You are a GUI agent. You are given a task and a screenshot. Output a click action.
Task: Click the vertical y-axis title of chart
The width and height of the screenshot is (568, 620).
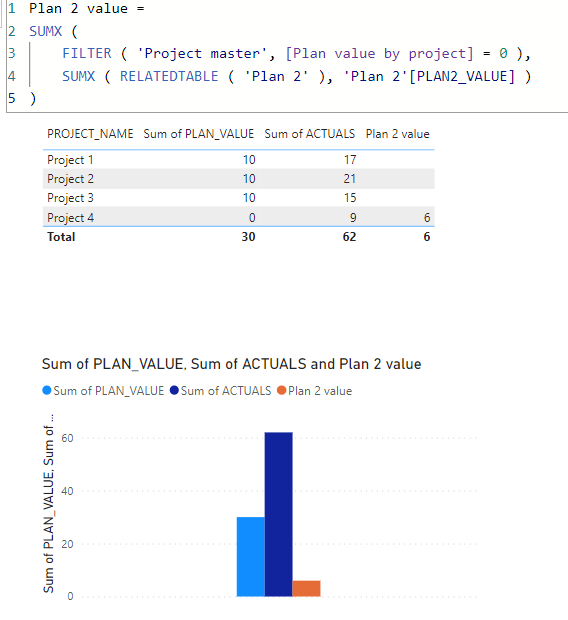(49, 503)
